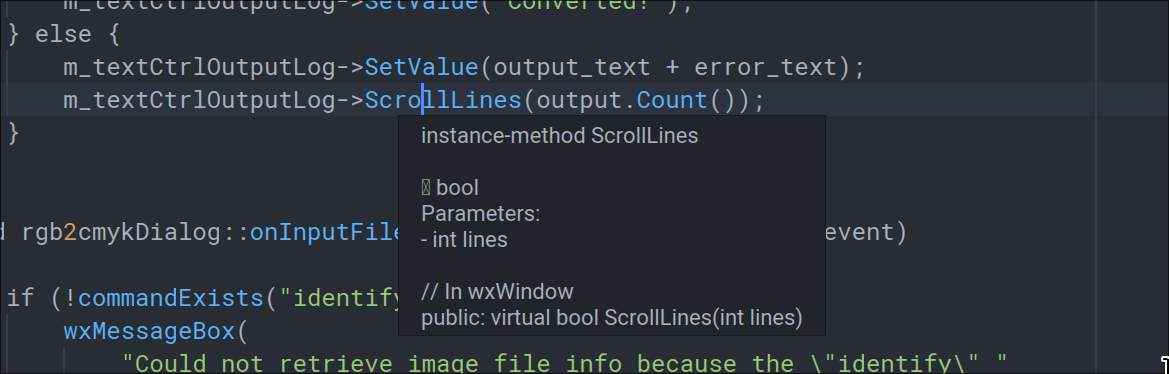Click the 'int lines' parameter in tooltip
The width and height of the screenshot is (1169, 374).
pyautogui.click(x=470, y=240)
